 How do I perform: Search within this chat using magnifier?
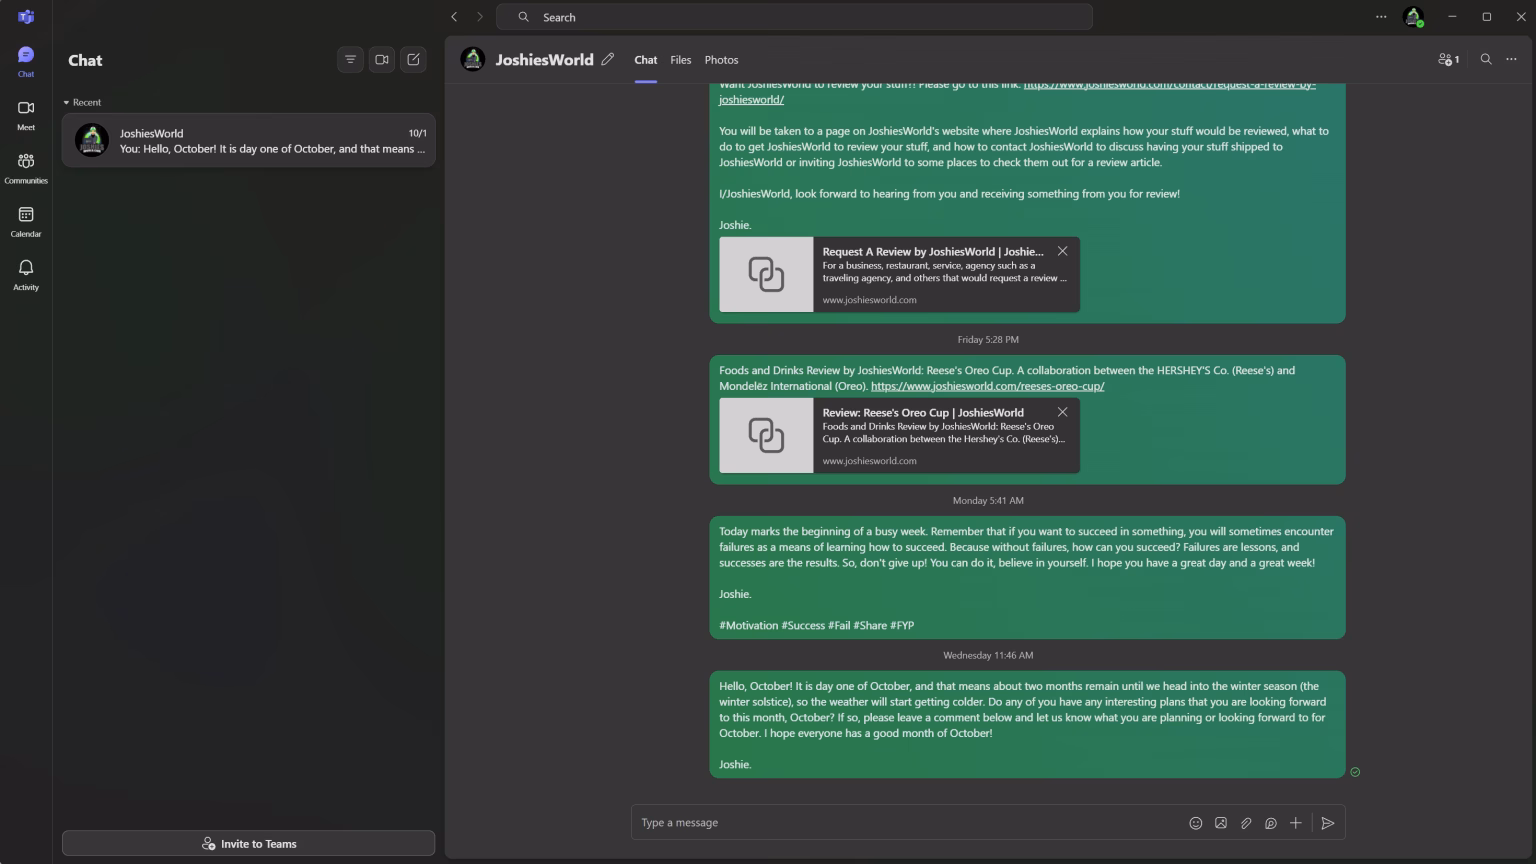1485,60
